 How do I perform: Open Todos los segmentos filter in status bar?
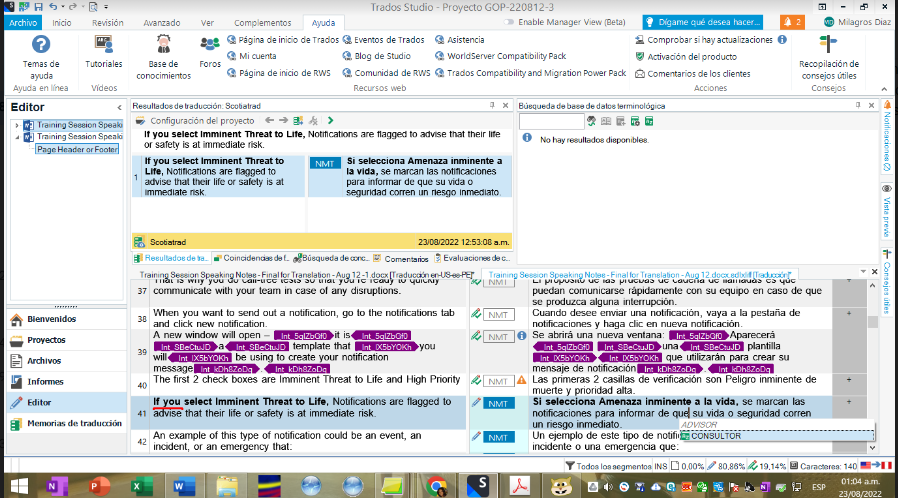point(609,466)
